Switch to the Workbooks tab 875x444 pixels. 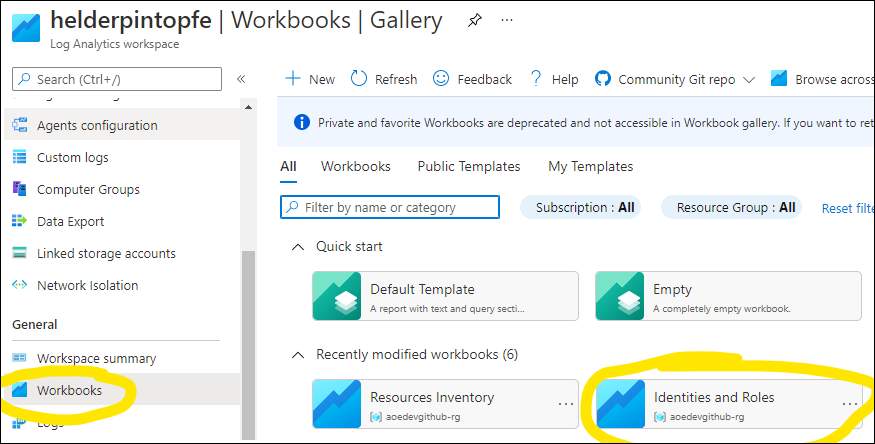tap(355, 166)
